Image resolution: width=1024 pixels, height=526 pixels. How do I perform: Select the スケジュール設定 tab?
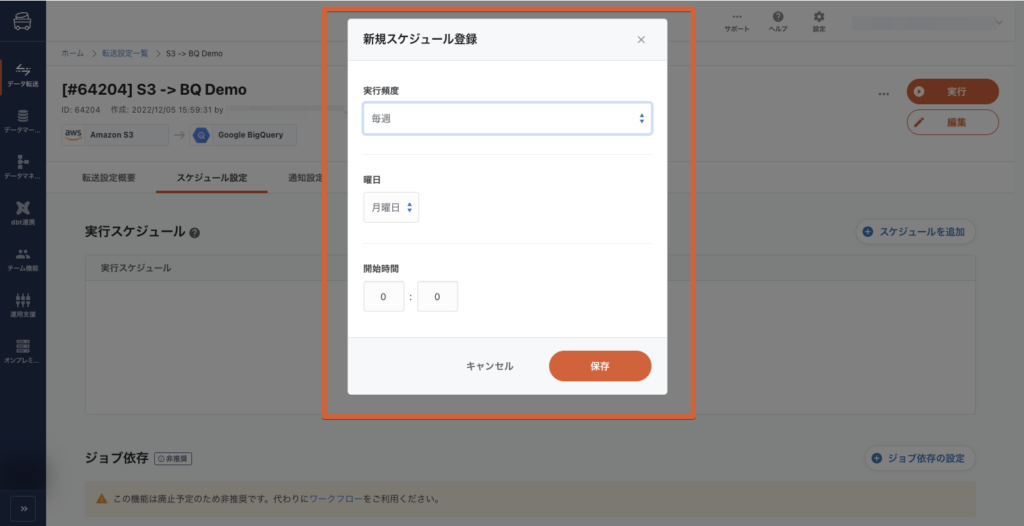click(x=212, y=178)
